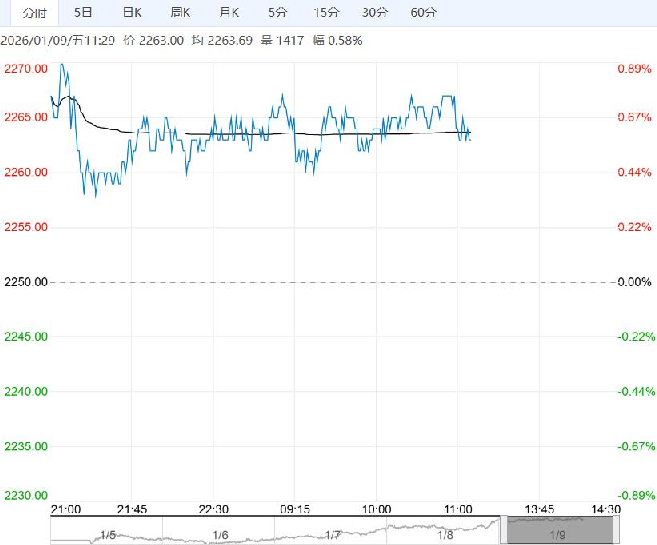Open the 日K daily candlestick tab
This screenshot has width=657, height=545.
coord(131,13)
